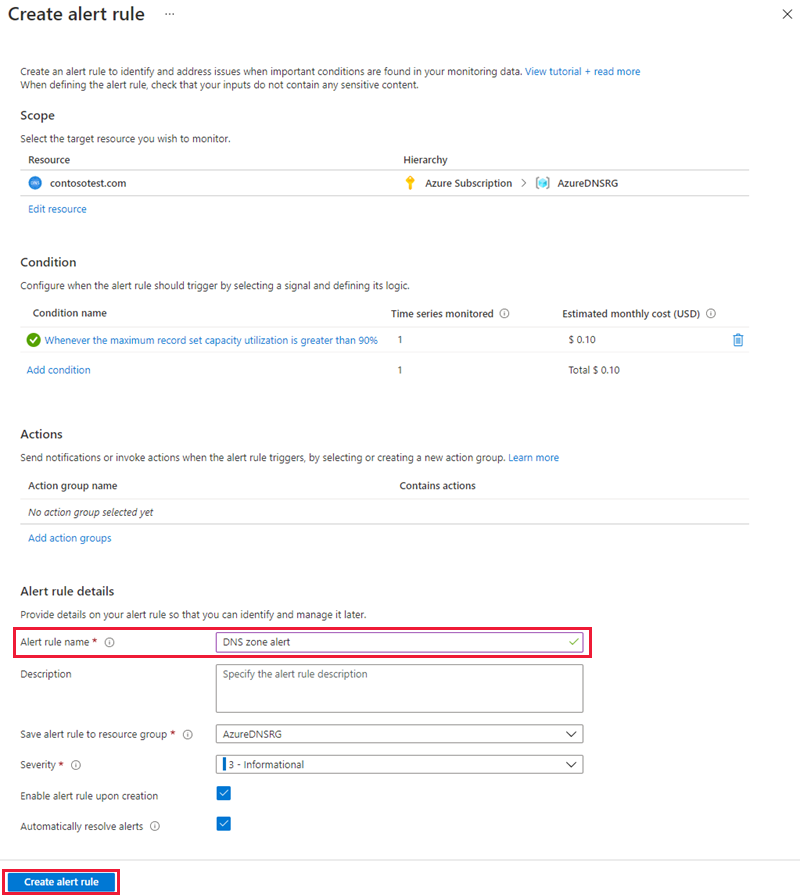The height and width of the screenshot is (895, 800).
Task: Open the Severity dropdown showing 3 - Informational
Action: [x=399, y=764]
